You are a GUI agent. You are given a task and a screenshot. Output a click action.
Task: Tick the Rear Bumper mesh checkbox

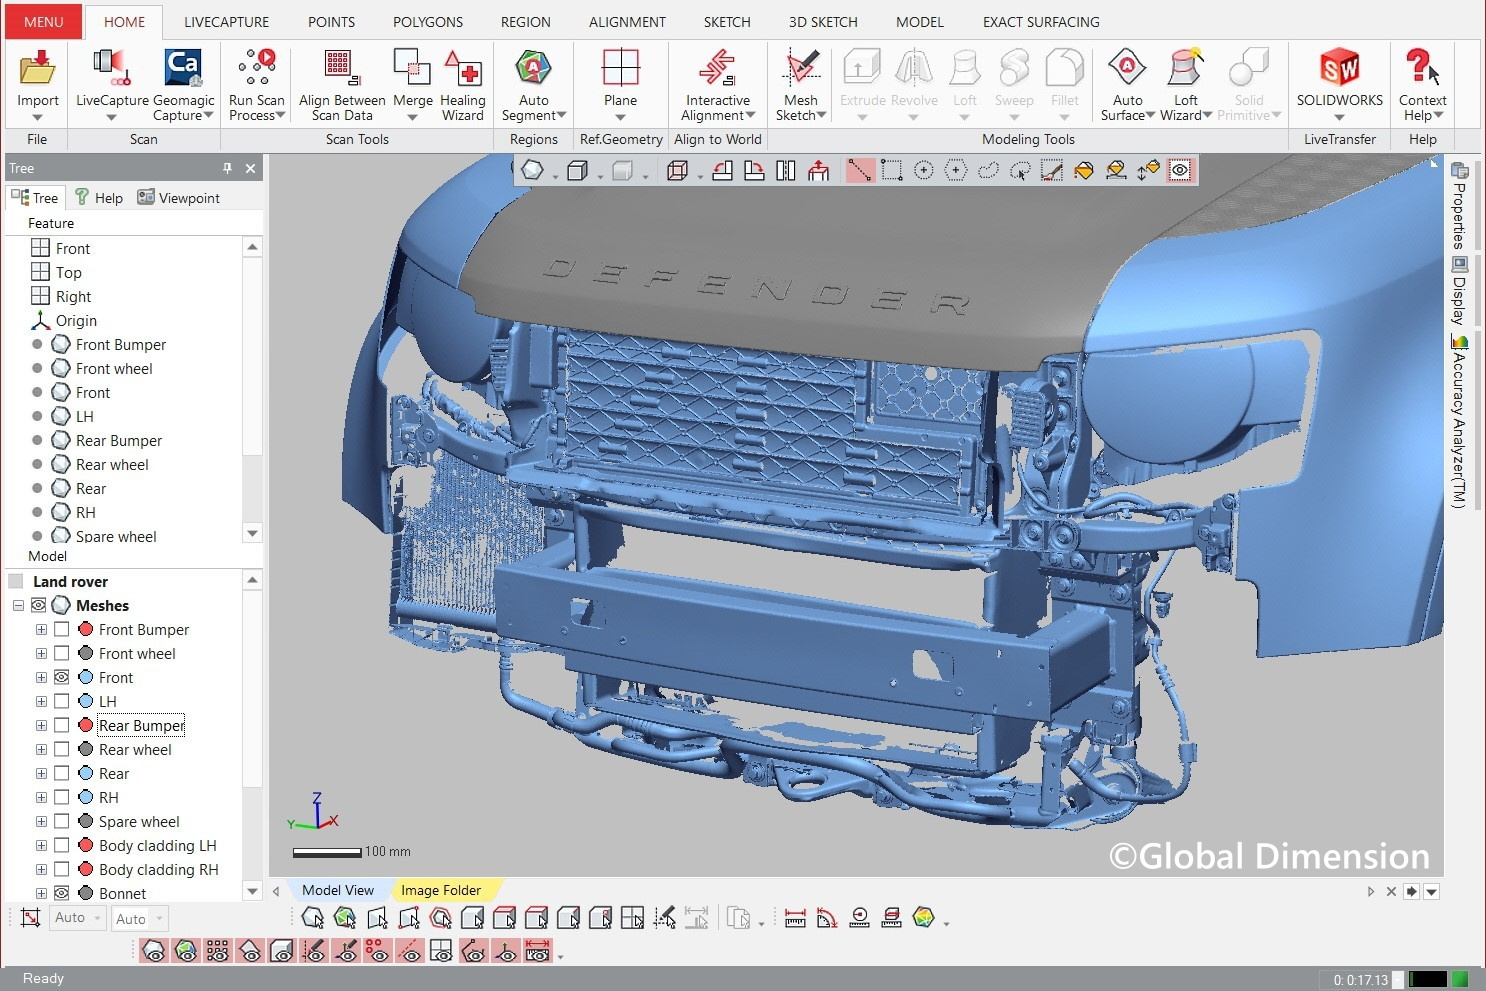pos(61,725)
